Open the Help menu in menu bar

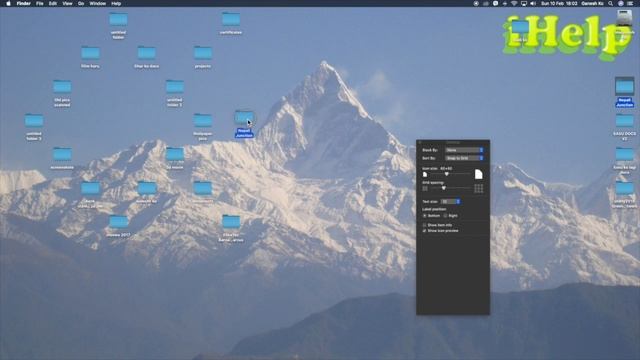[x=116, y=3]
